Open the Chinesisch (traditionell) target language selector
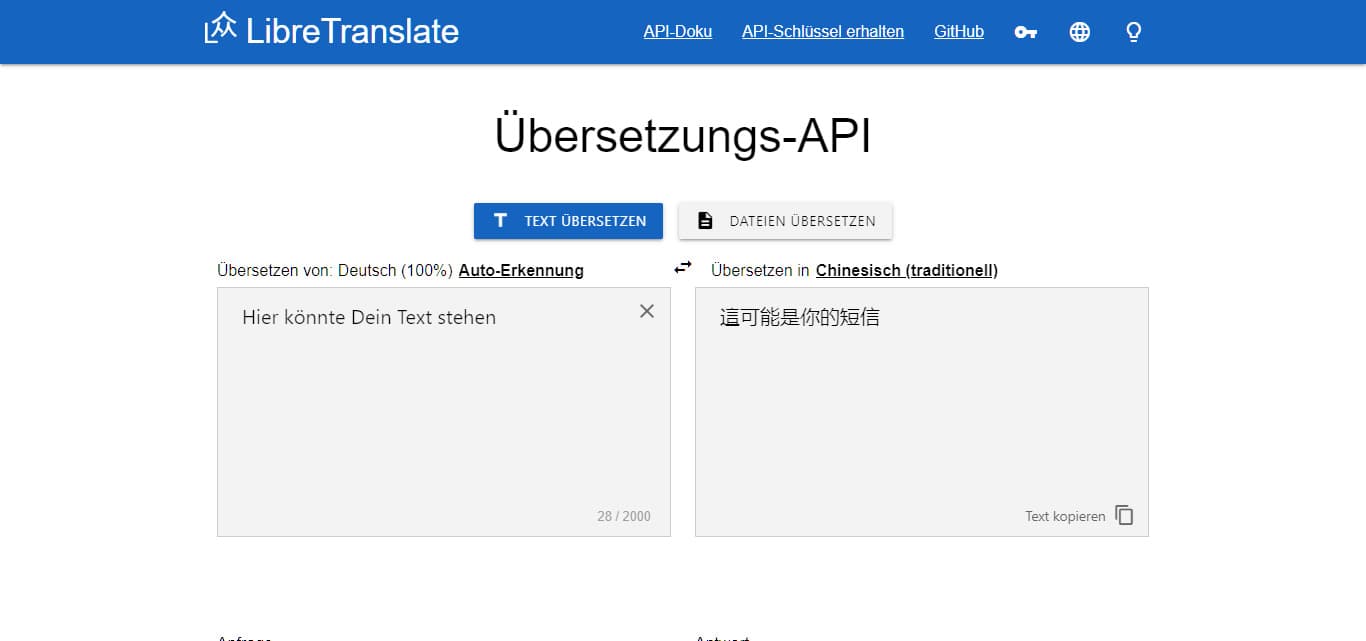The width and height of the screenshot is (1366, 641). 906,270
